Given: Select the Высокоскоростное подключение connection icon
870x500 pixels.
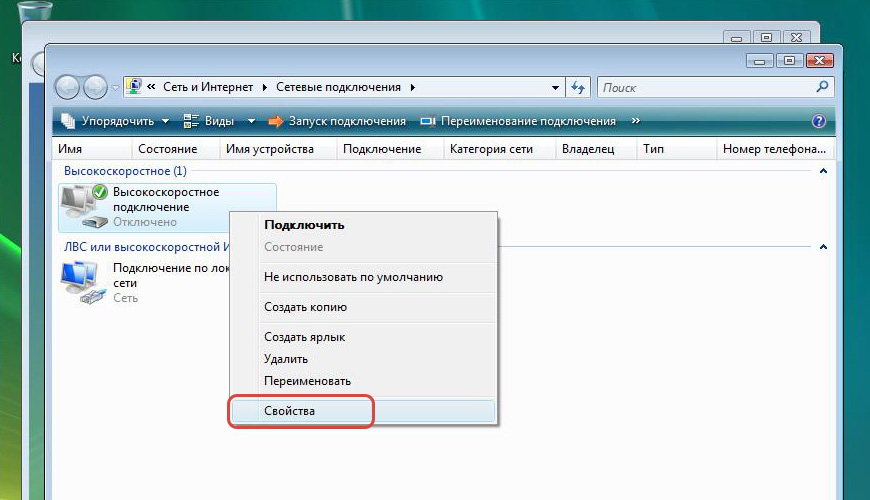Looking at the screenshot, I should pyautogui.click(x=84, y=206).
